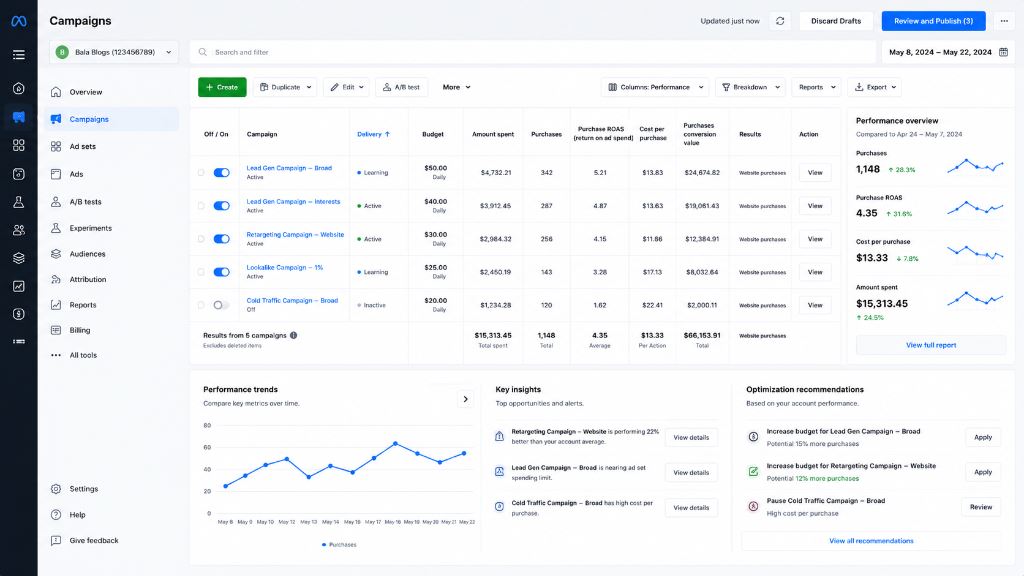Open the Columns: Performance dropdown
1024x576 pixels.
pyautogui.click(x=655, y=87)
